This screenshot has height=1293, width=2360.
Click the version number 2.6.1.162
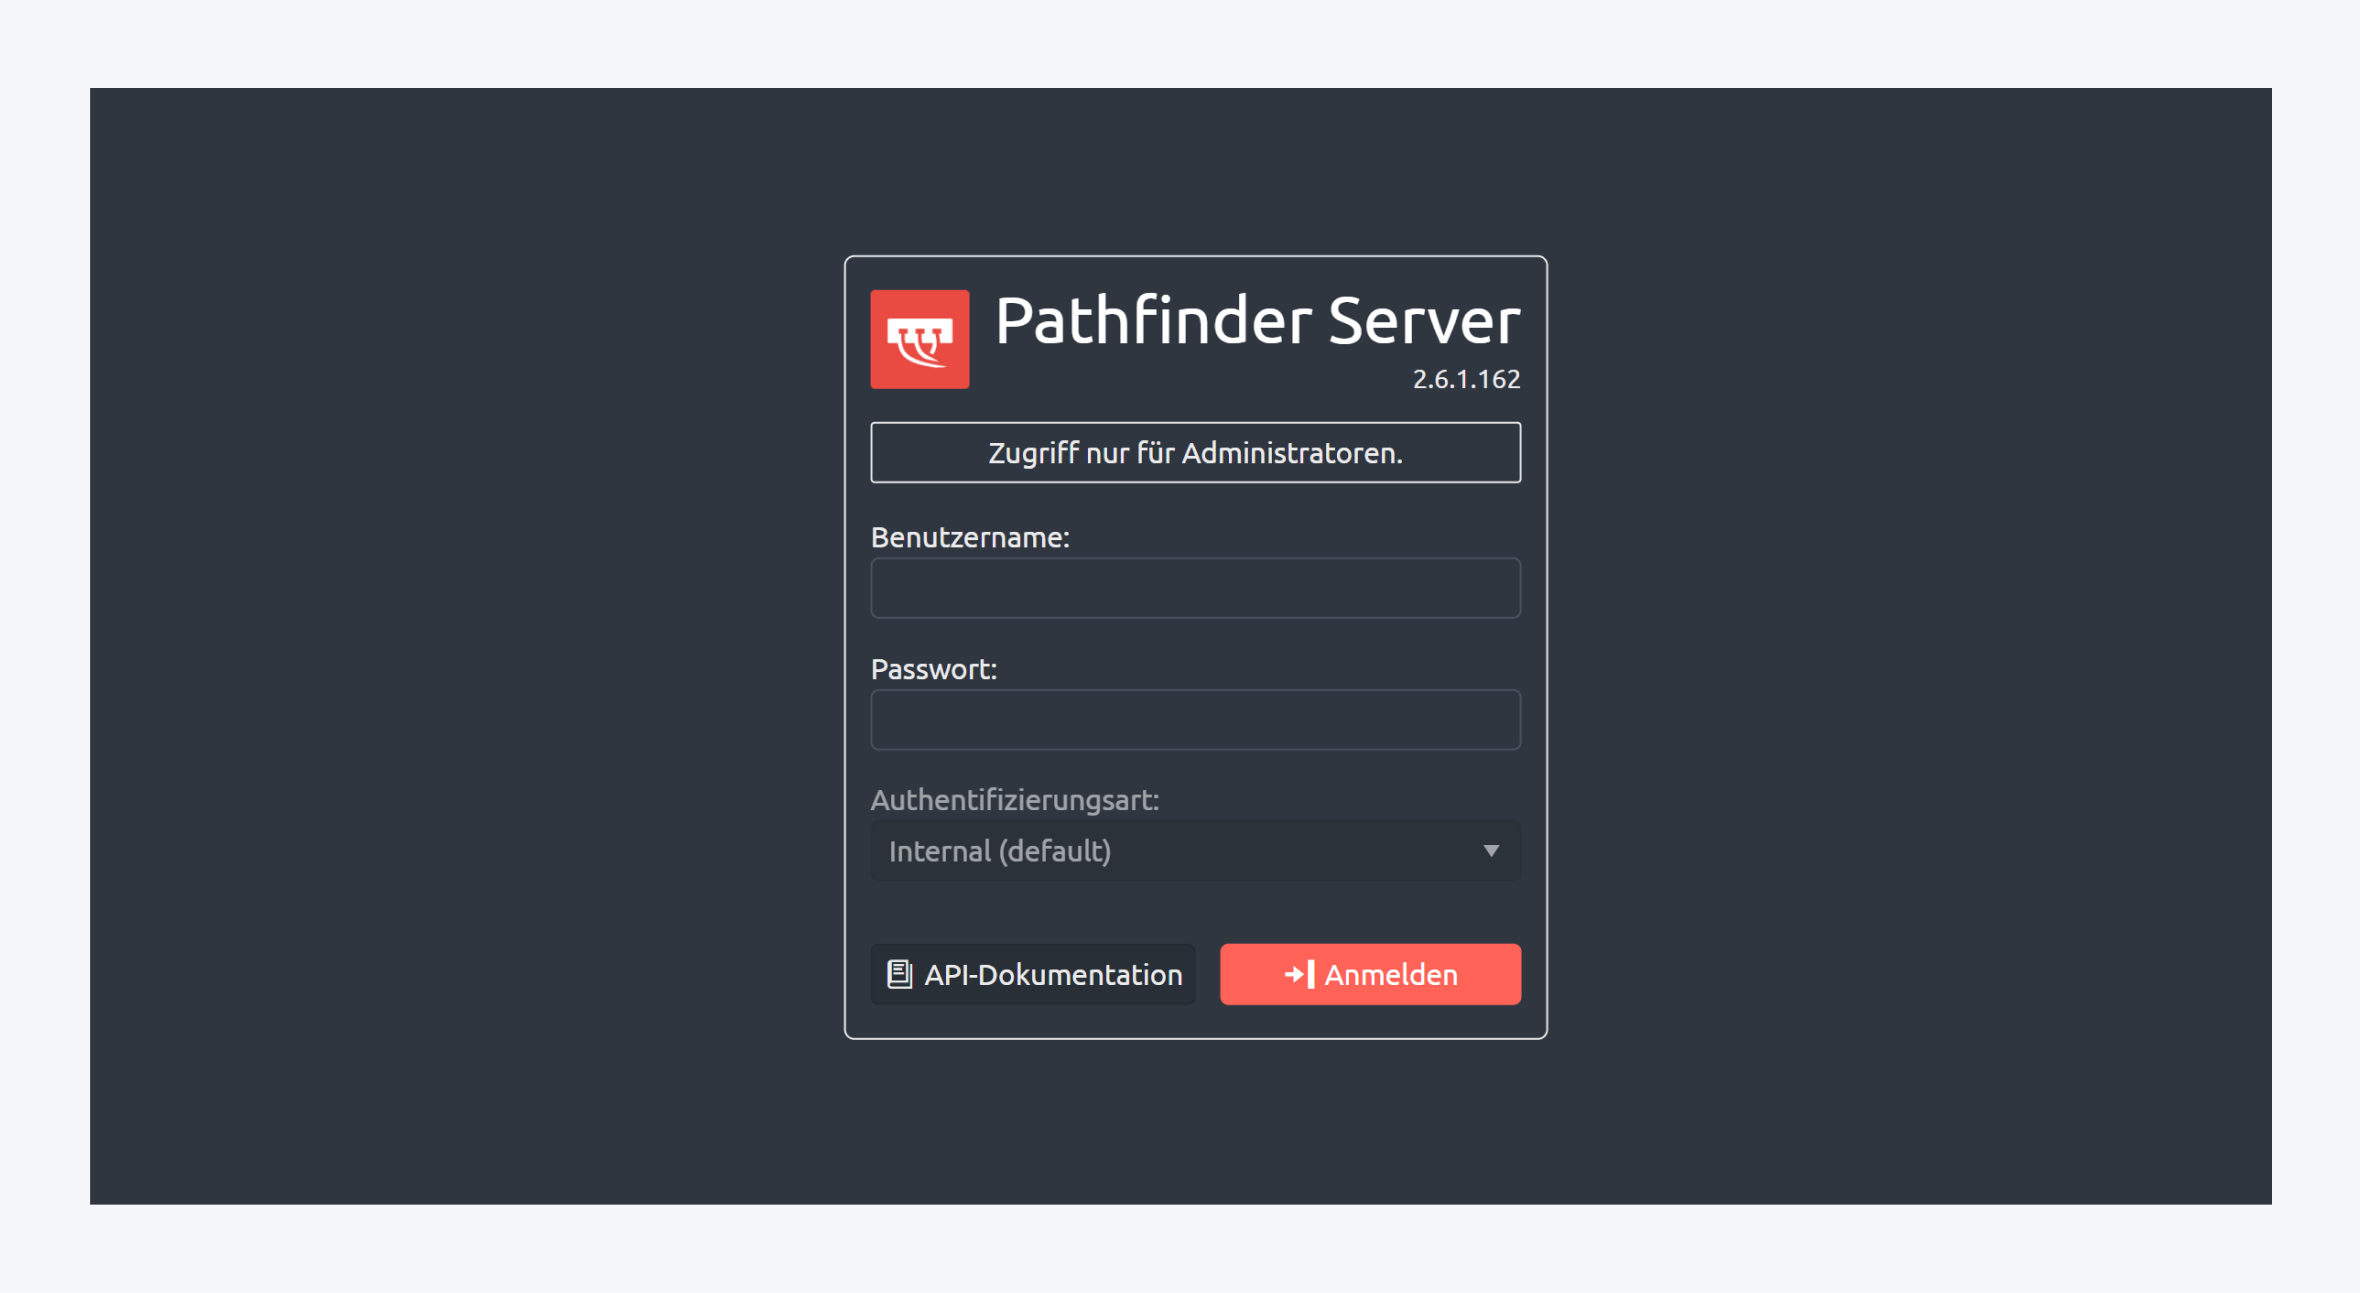1465,379
